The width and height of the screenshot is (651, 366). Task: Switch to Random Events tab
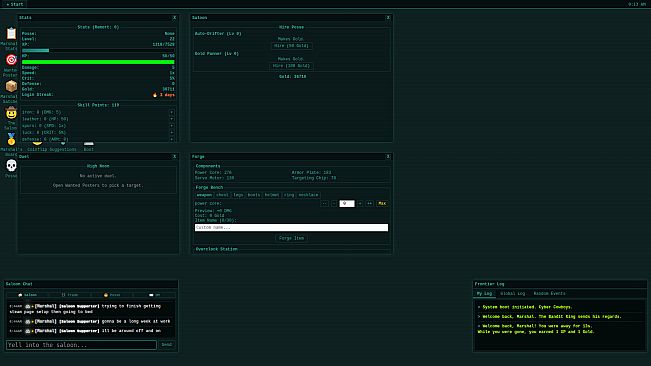[549, 293]
